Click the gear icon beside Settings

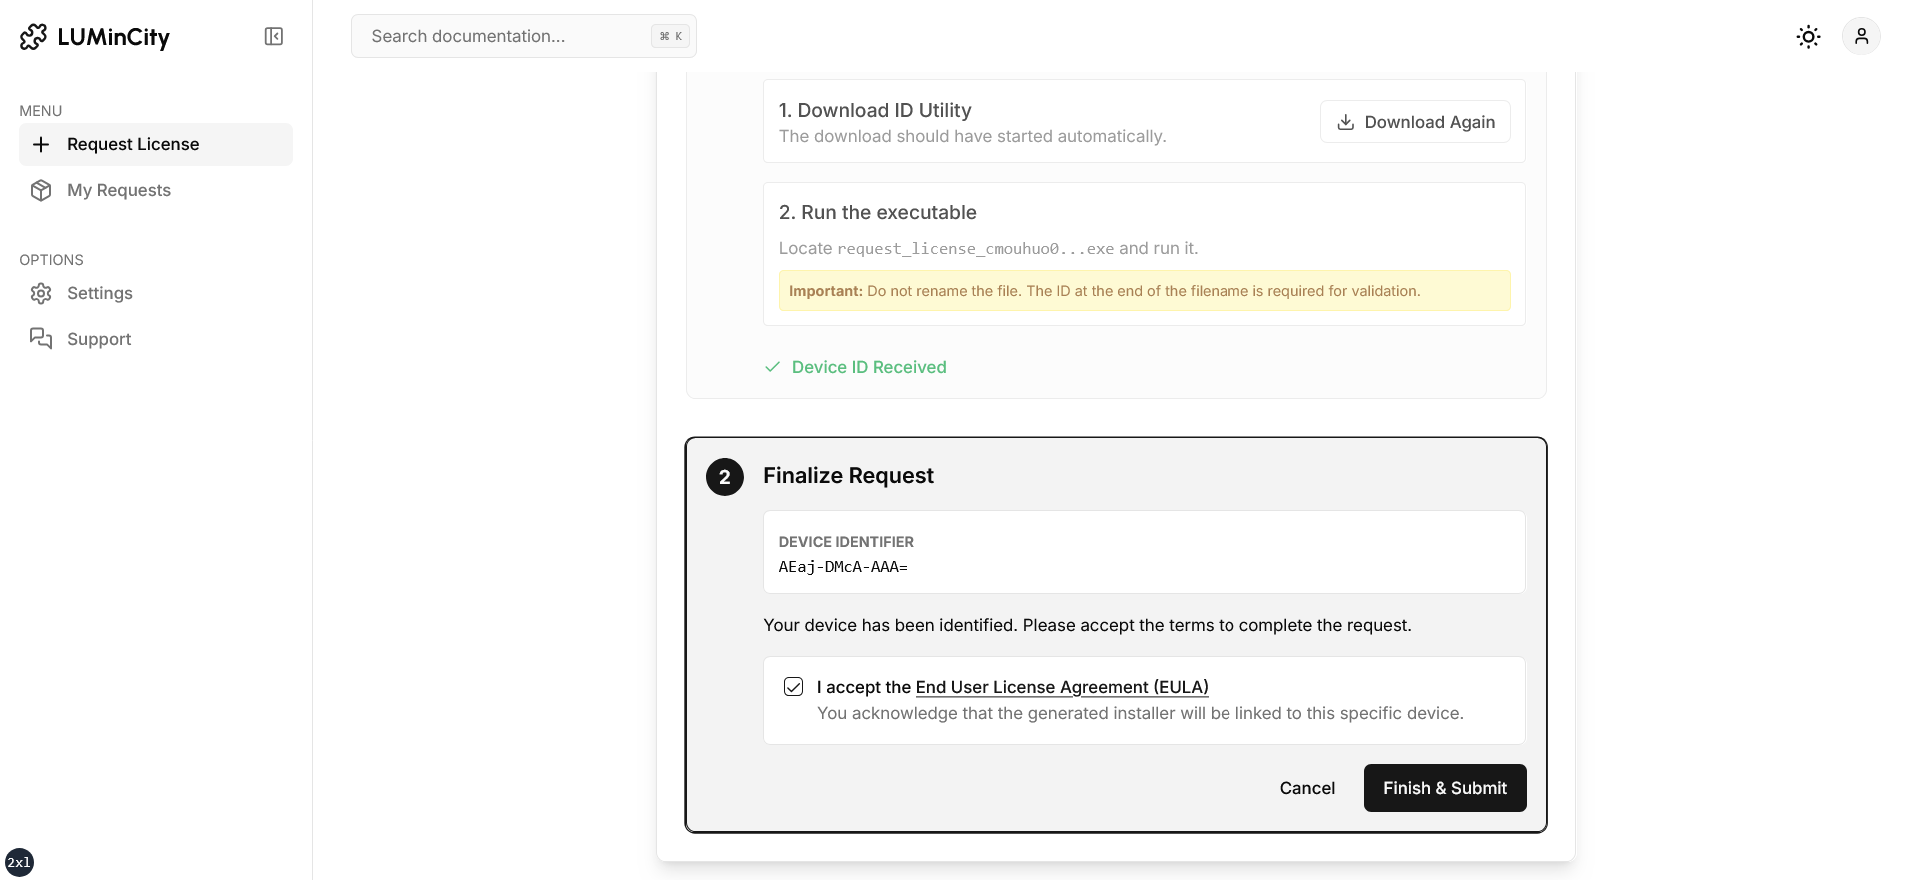41,294
